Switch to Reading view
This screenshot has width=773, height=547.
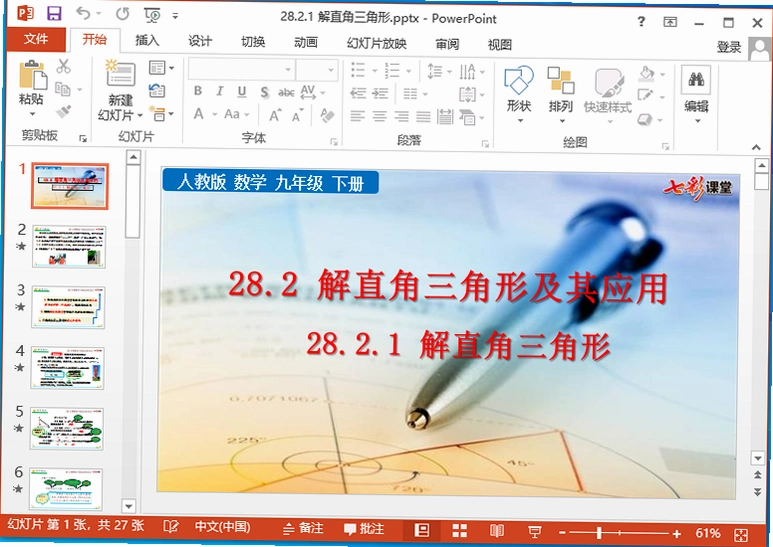[x=496, y=531]
